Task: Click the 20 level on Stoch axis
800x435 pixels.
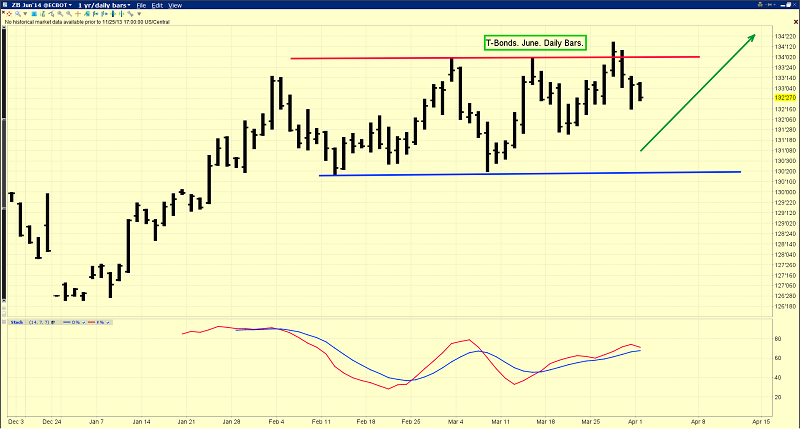Action: click(779, 397)
